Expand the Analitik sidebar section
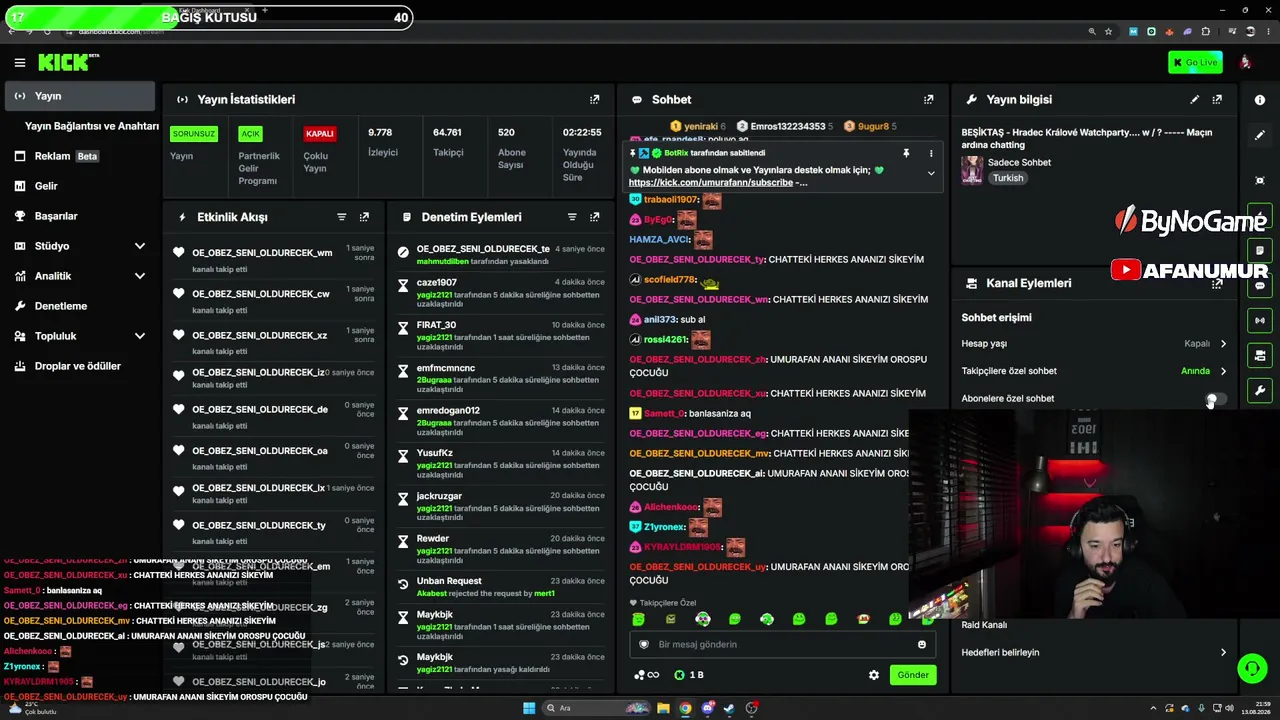1280x720 pixels. click(x=140, y=276)
